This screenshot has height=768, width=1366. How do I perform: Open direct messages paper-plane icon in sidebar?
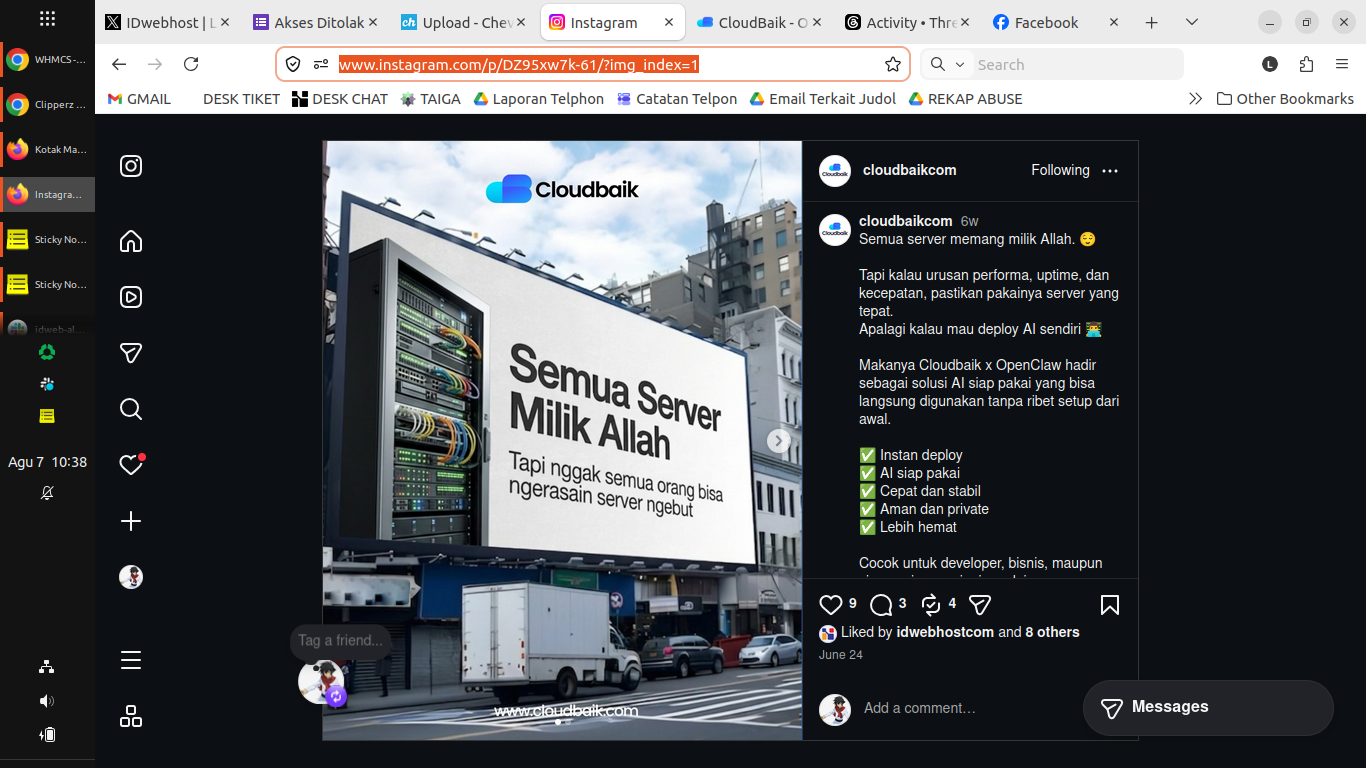[x=131, y=353]
